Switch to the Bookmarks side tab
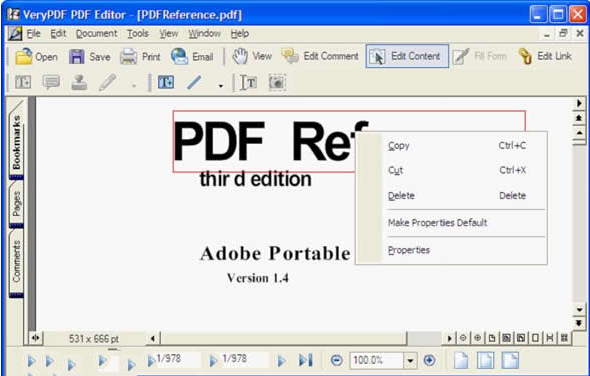The image size is (590, 376). click(x=16, y=142)
